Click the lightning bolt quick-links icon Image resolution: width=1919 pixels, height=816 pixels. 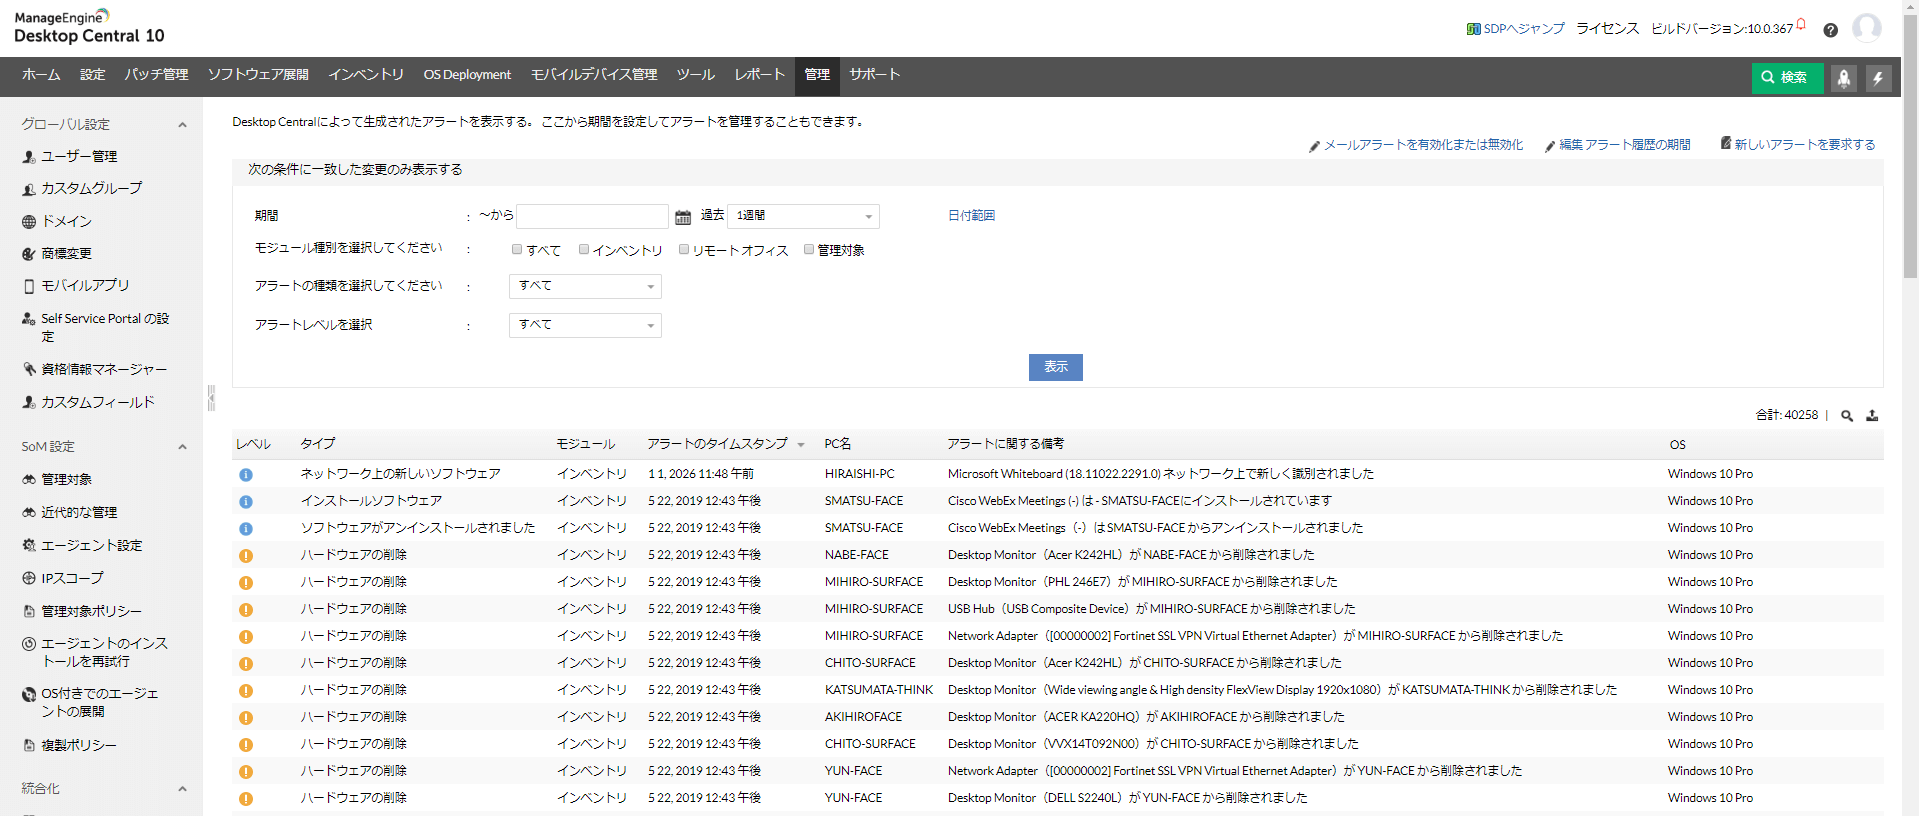point(1878,78)
